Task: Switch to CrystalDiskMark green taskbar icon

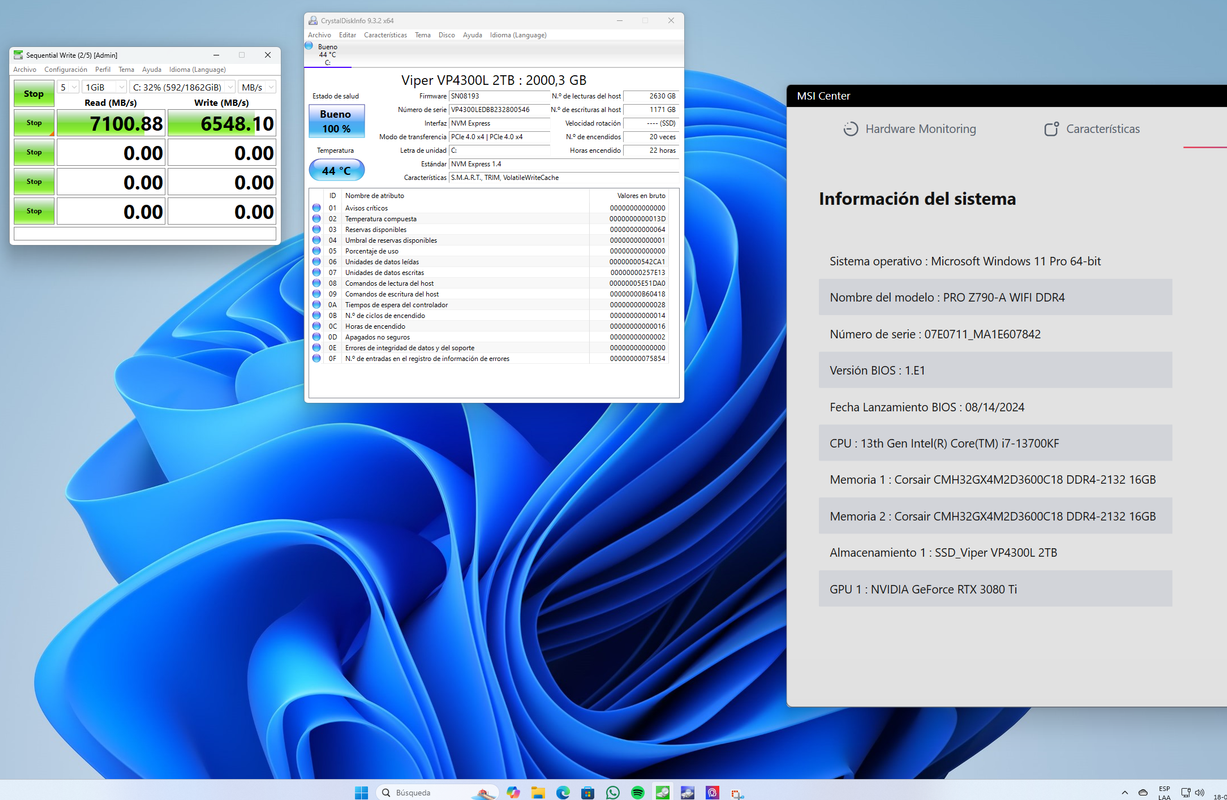Action: pos(663,792)
